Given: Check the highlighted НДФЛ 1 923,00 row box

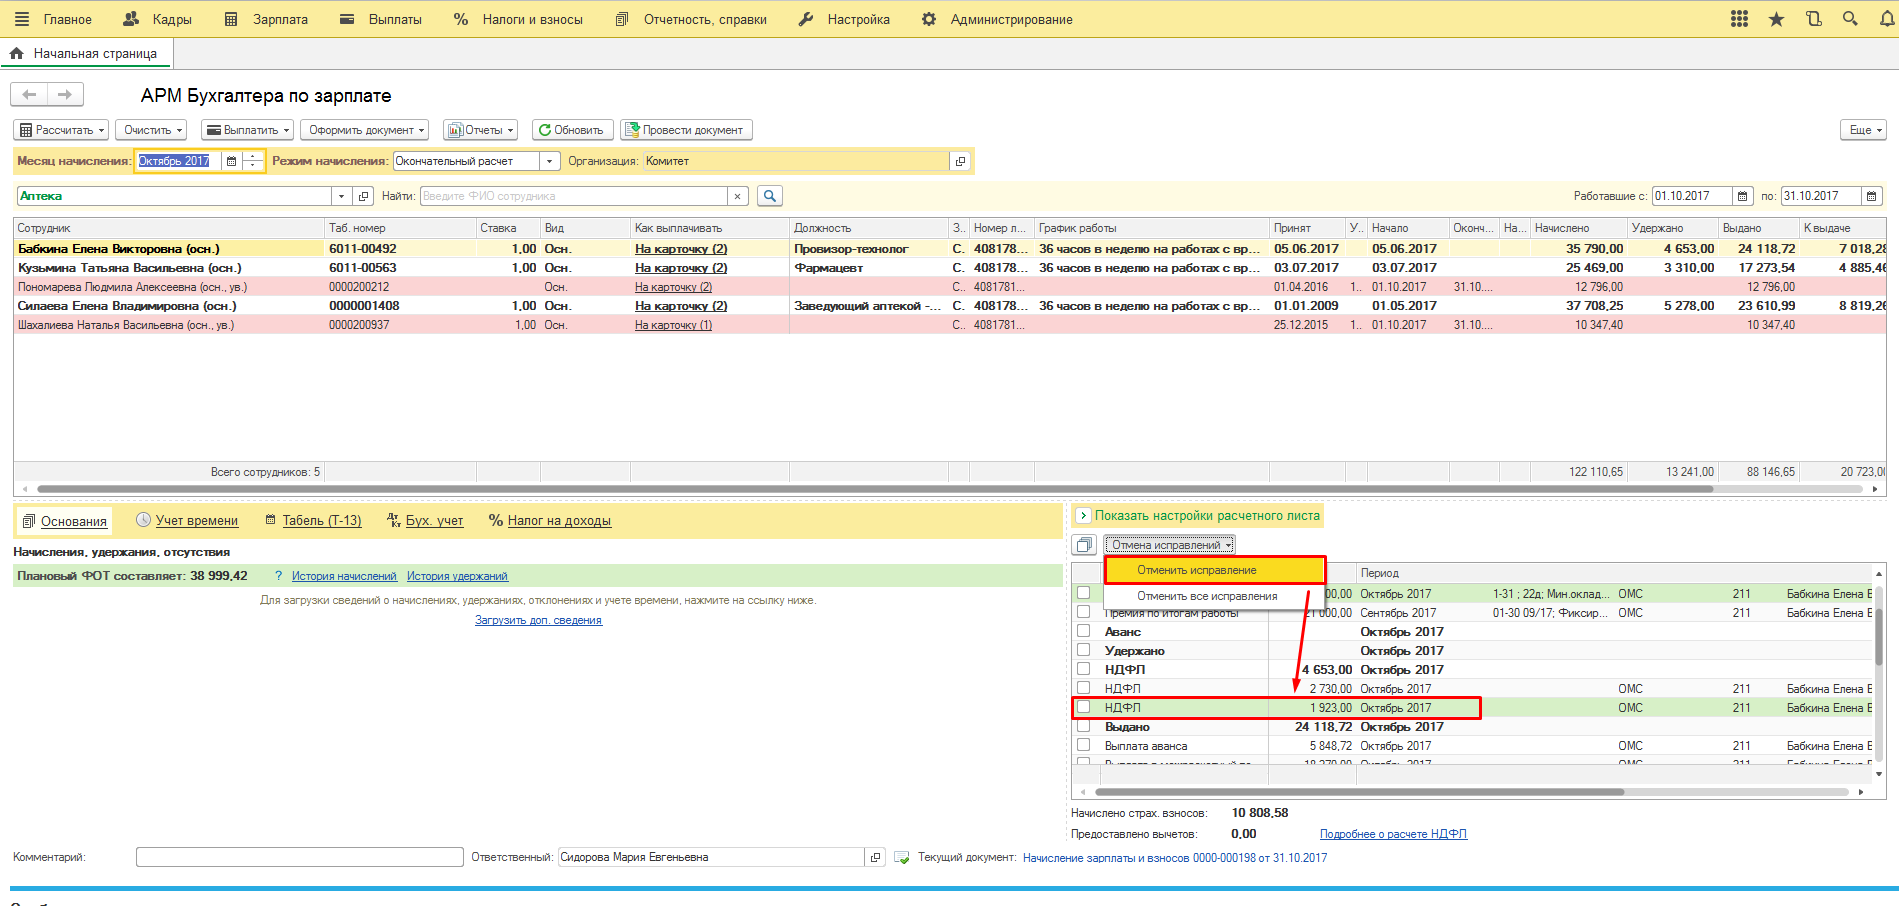Looking at the screenshot, I should pyautogui.click(x=1083, y=707).
